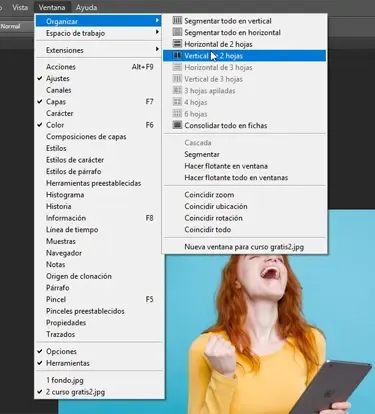Open the Notas panel
The width and height of the screenshot is (375, 414).
click(x=99, y=264)
